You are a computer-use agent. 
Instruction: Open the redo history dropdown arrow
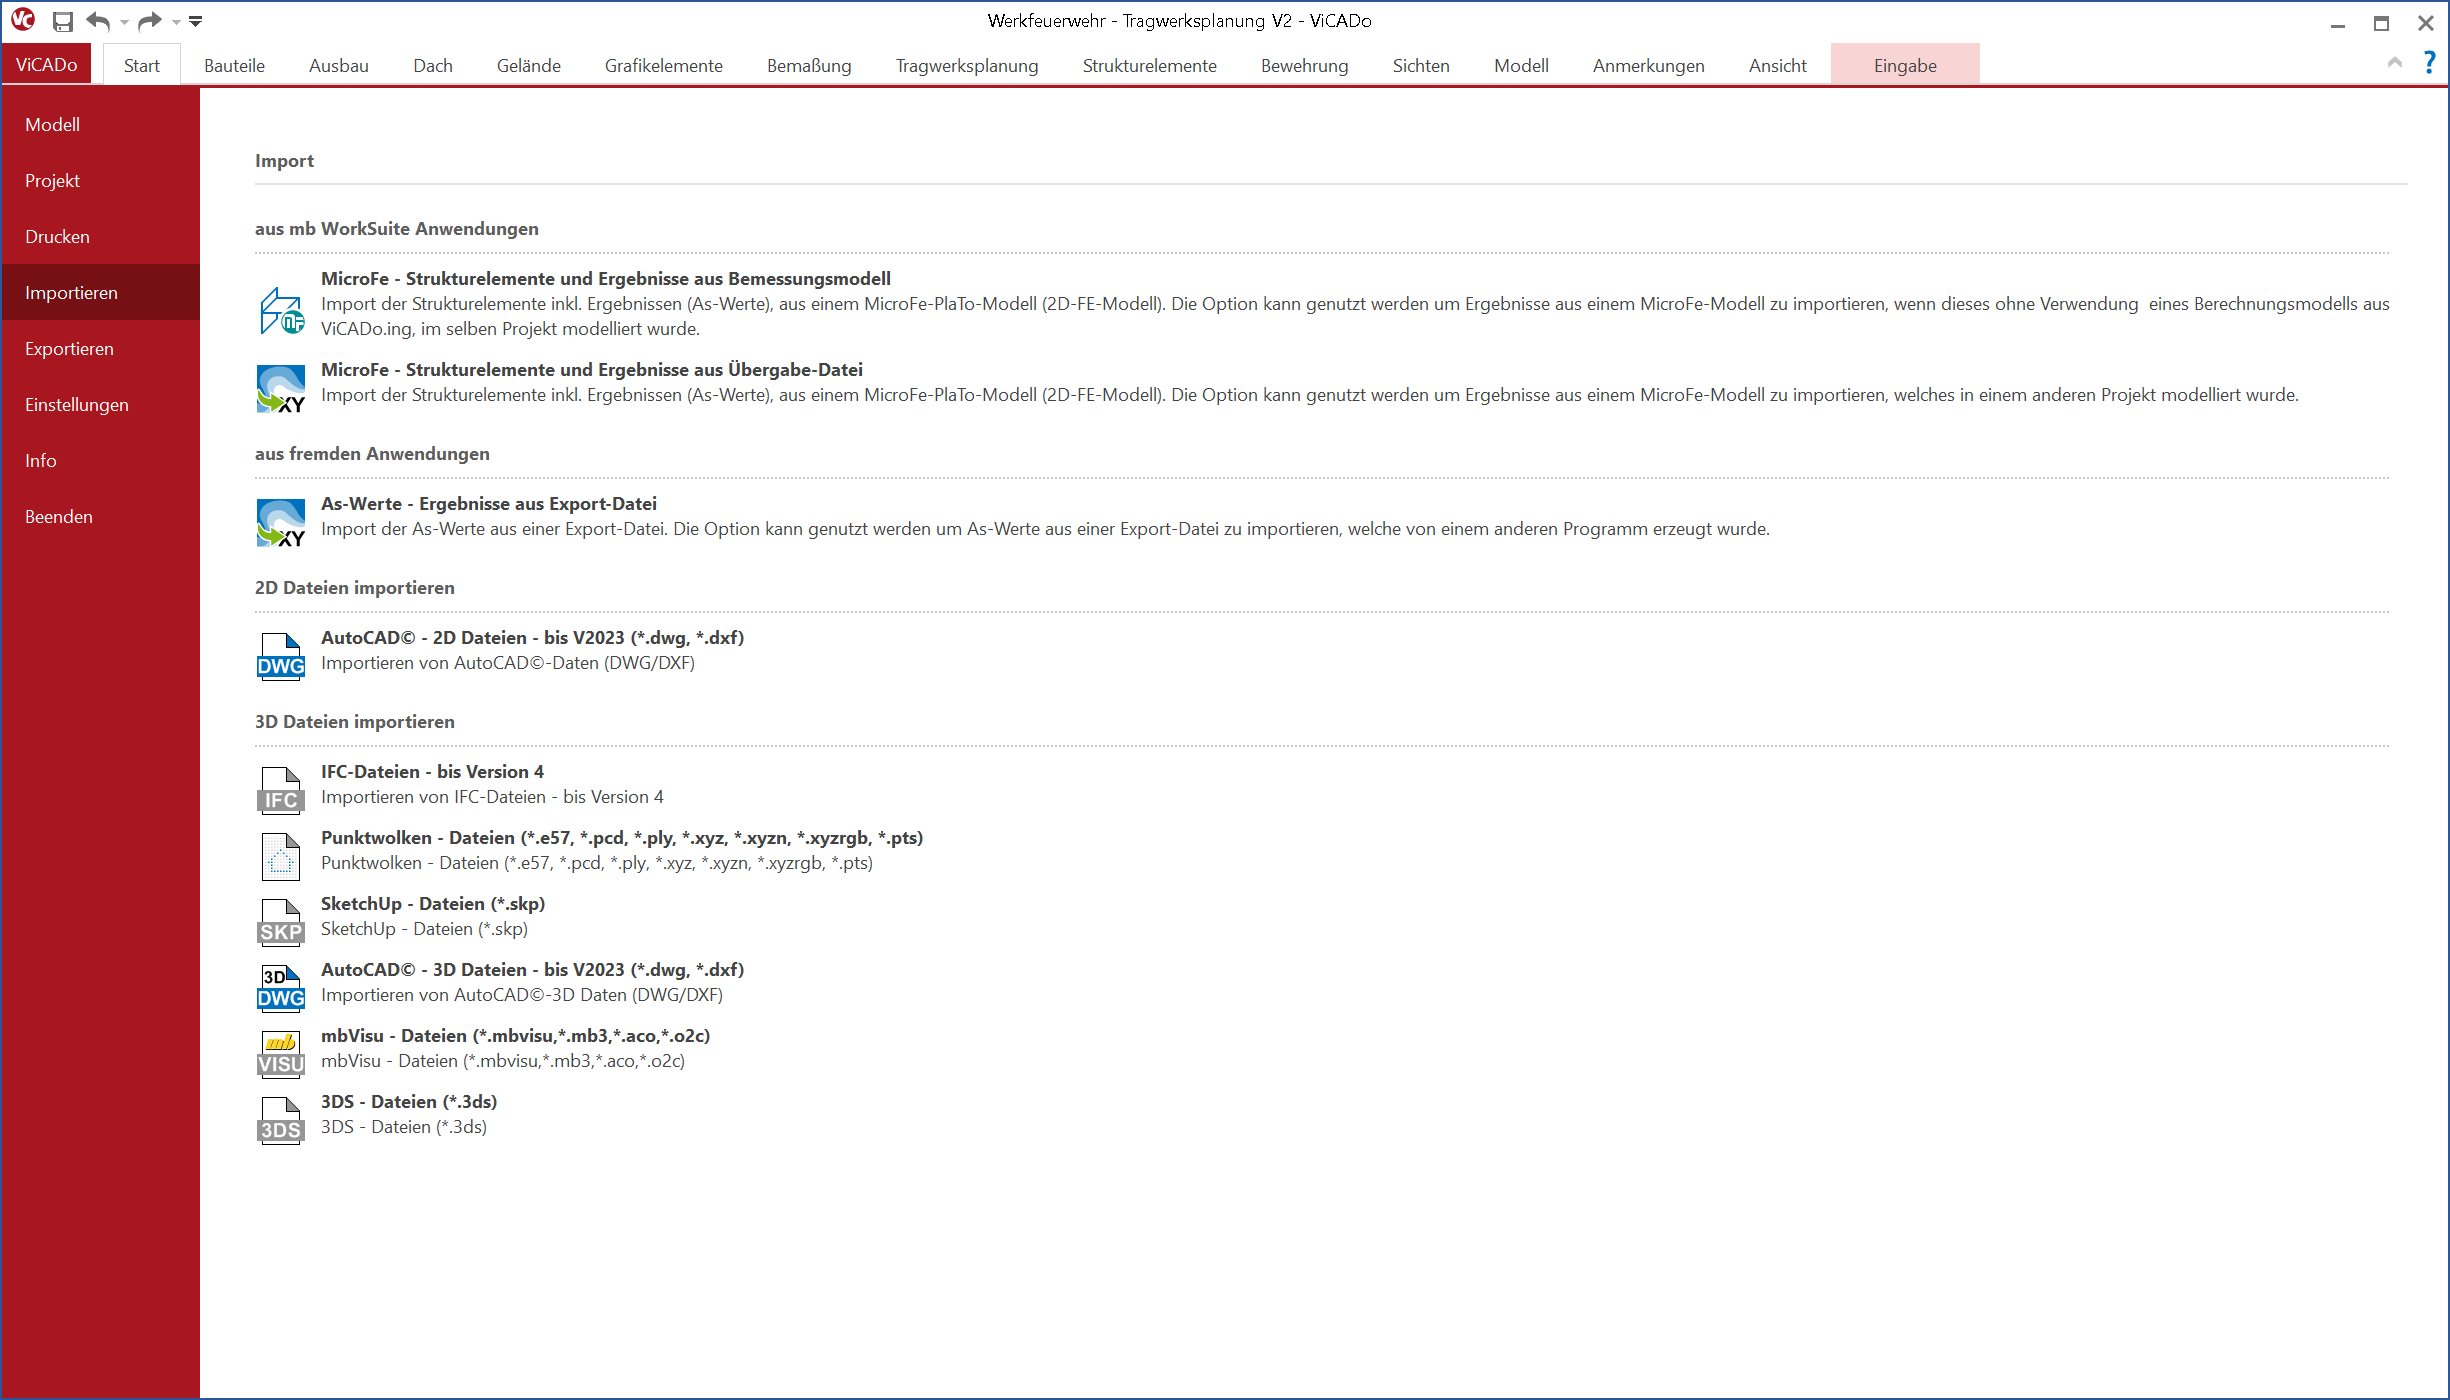click(176, 22)
